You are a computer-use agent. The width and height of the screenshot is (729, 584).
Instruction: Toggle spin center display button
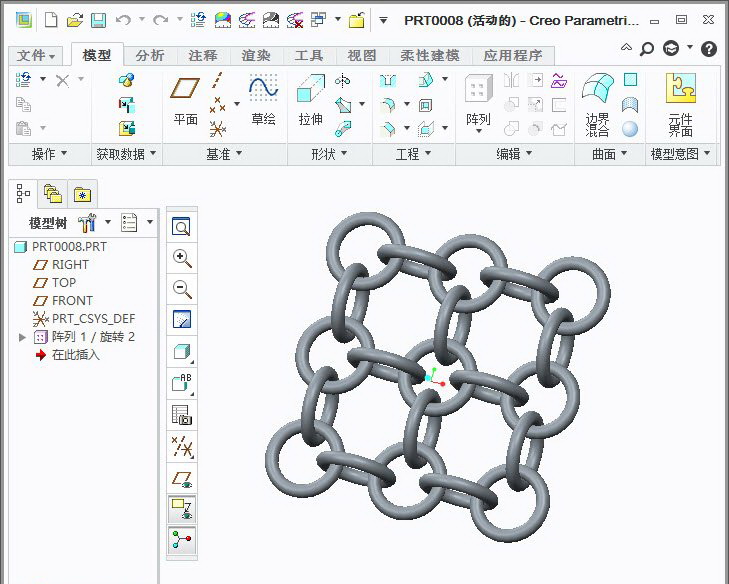click(x=182, y=540)
